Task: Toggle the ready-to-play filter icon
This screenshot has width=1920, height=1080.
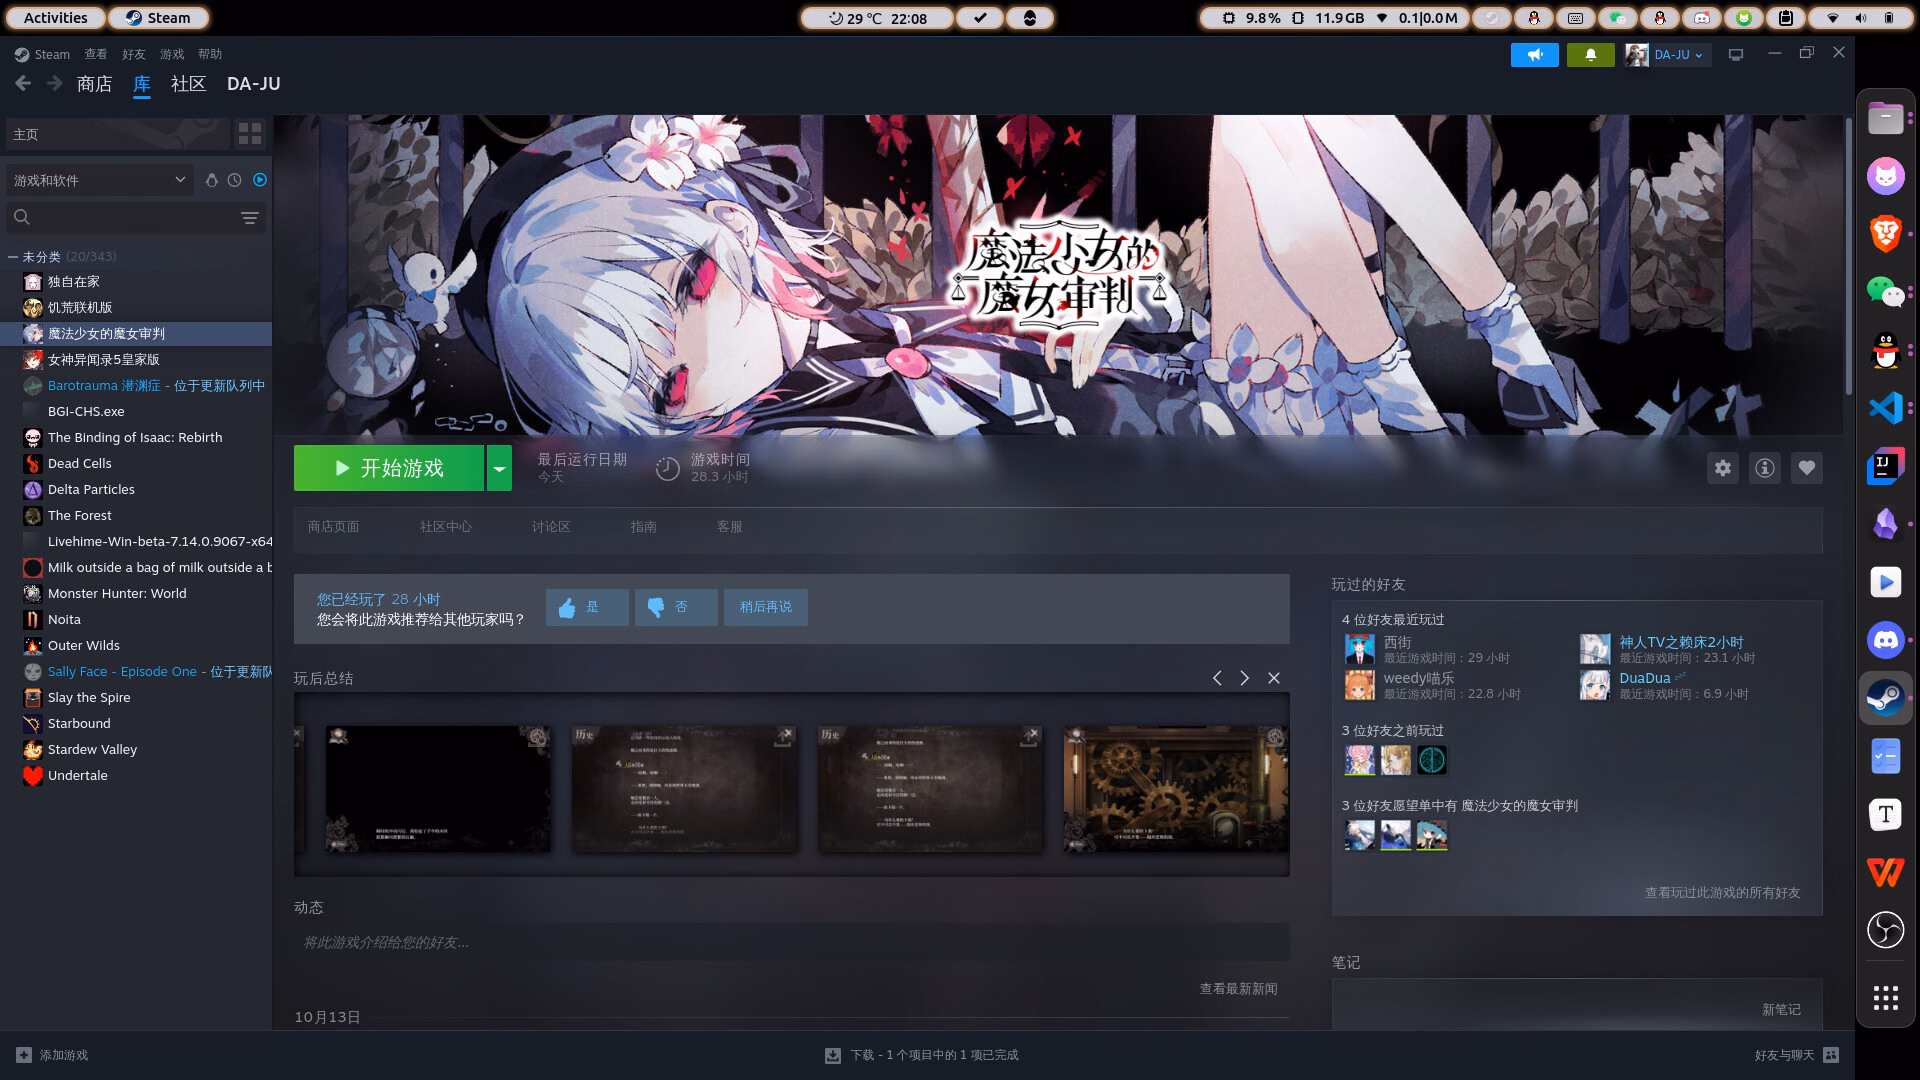Action: [260, 180]
